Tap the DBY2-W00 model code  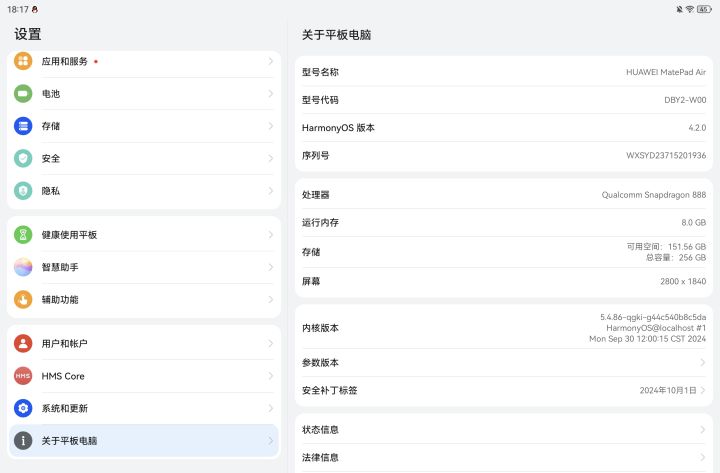[685, 100]
